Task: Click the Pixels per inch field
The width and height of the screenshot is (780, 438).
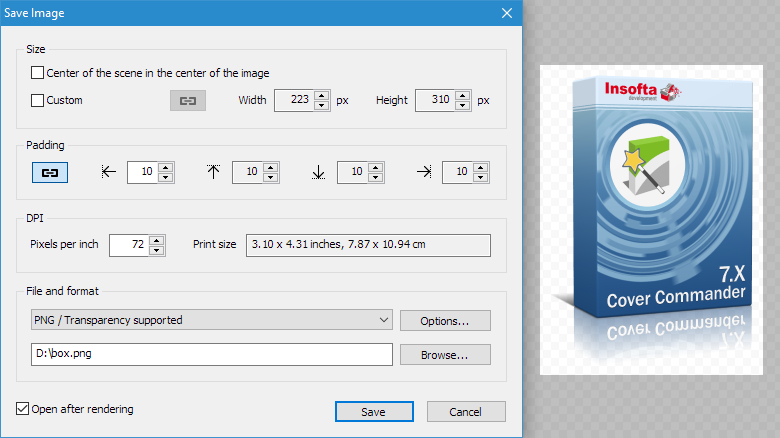Action: [129, 245]
